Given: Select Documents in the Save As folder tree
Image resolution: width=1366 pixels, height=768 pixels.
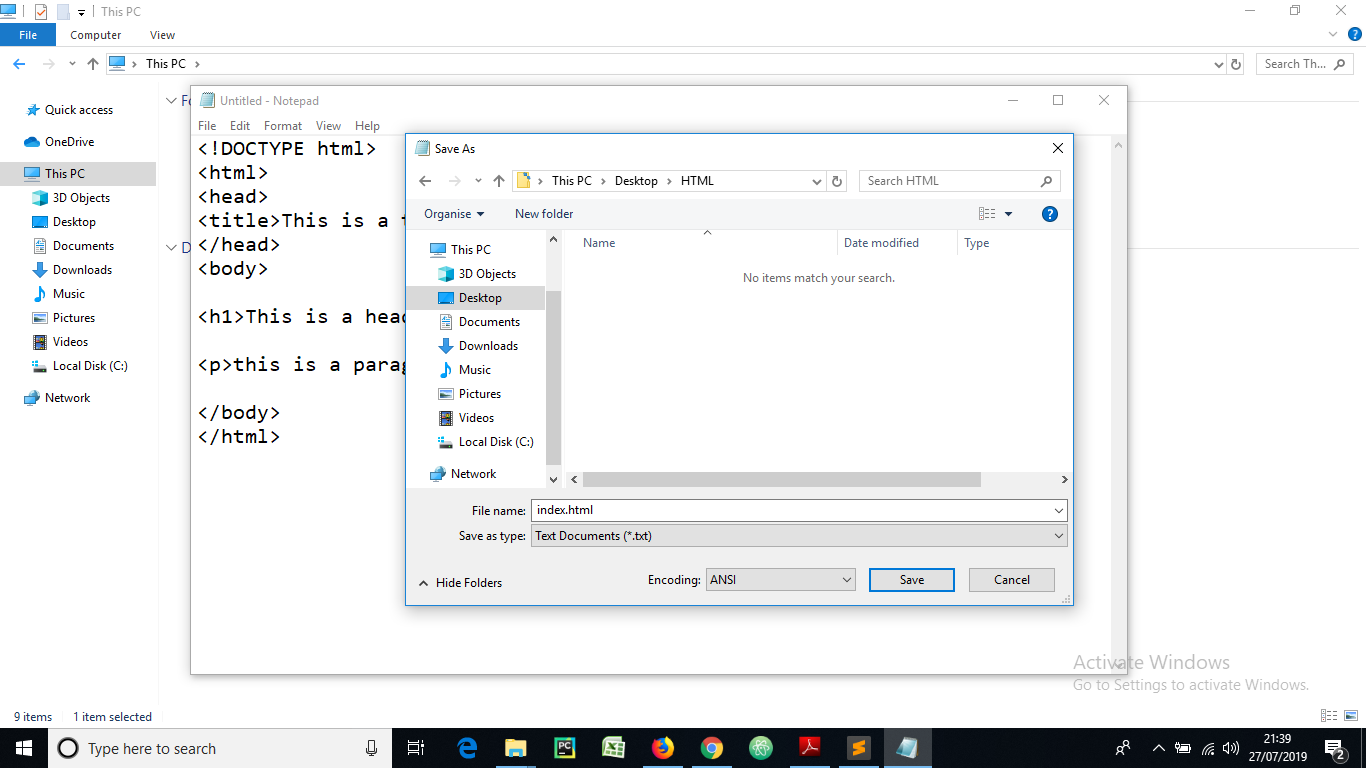Looking at the screenshot, I should (x=479, y=322).
